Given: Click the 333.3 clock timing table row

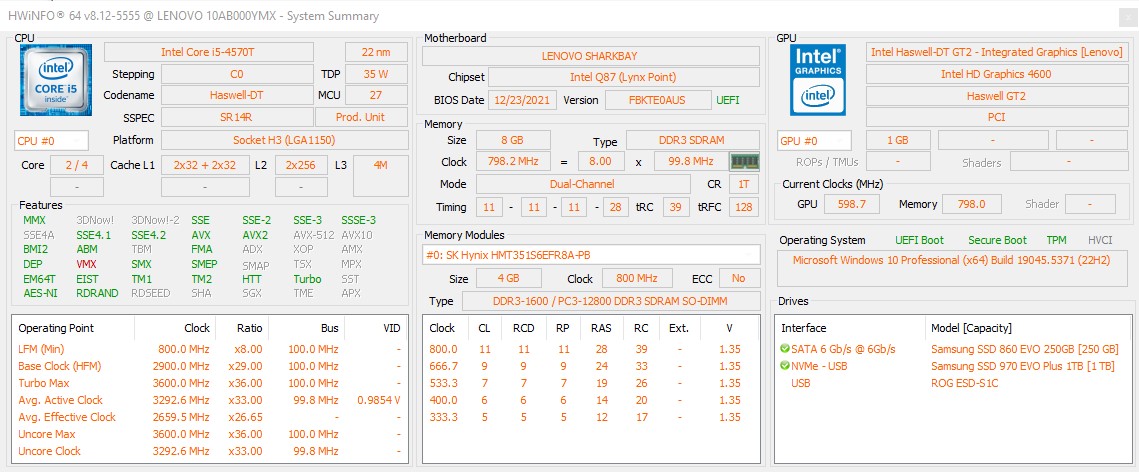Looking at the screenshot, I should [x=591, y=417].
